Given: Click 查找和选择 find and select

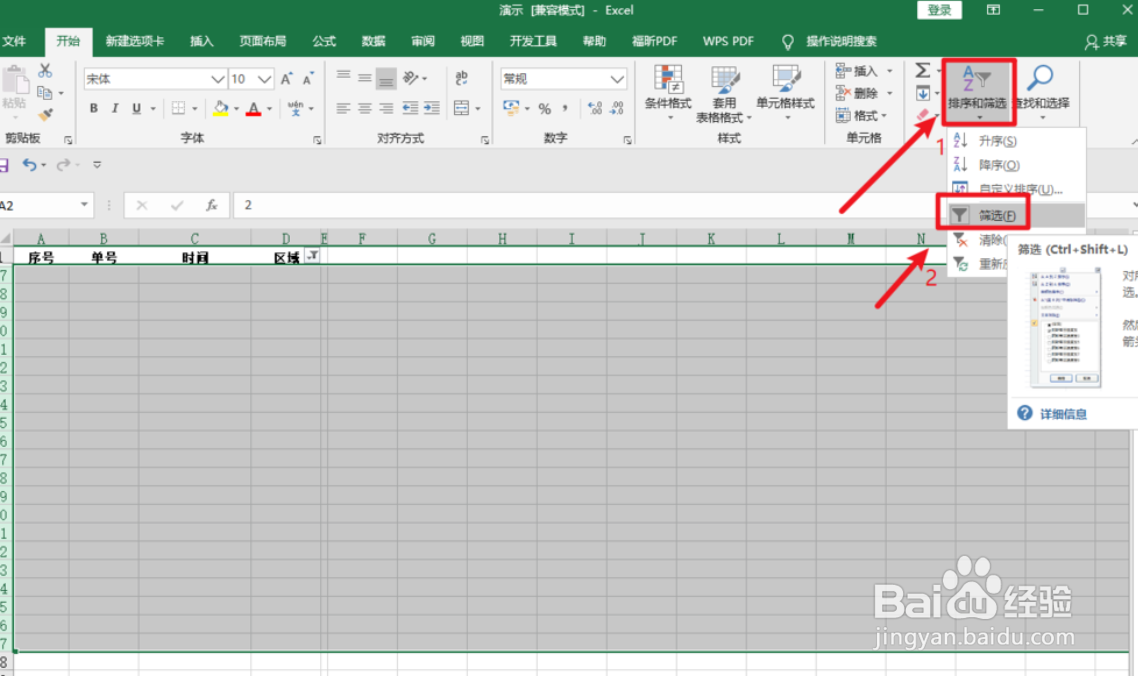Looking at the screenshot, I should click(1042, 92).
